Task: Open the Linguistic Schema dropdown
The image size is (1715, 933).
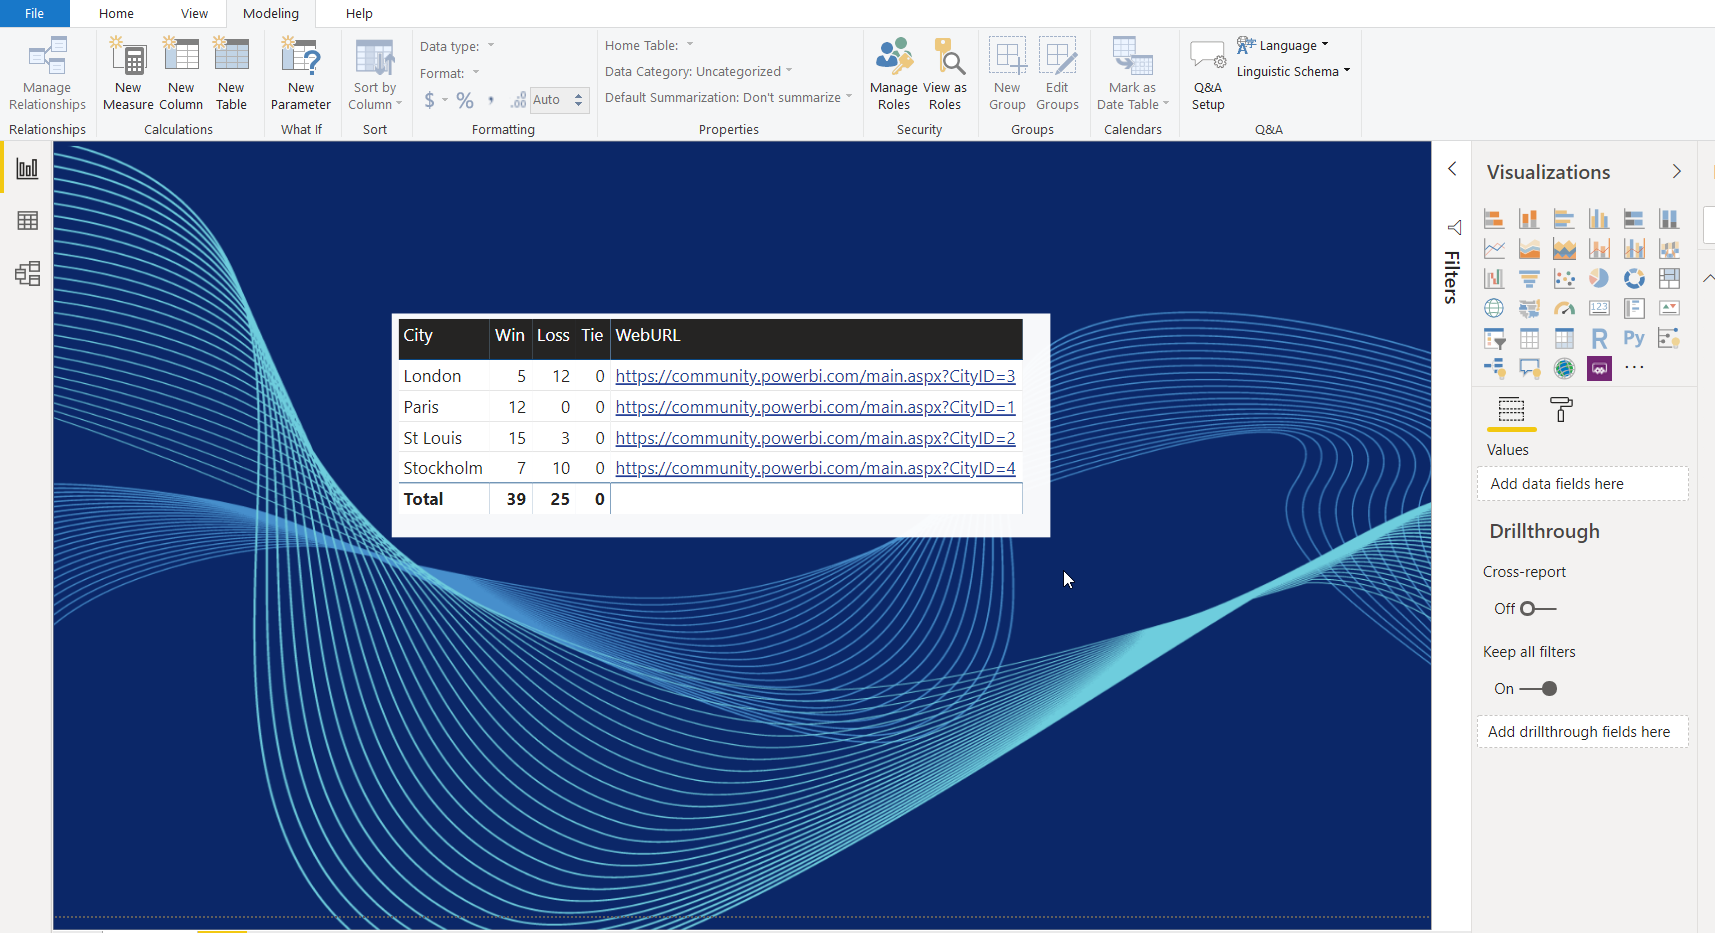Action: click(1293, 72)
